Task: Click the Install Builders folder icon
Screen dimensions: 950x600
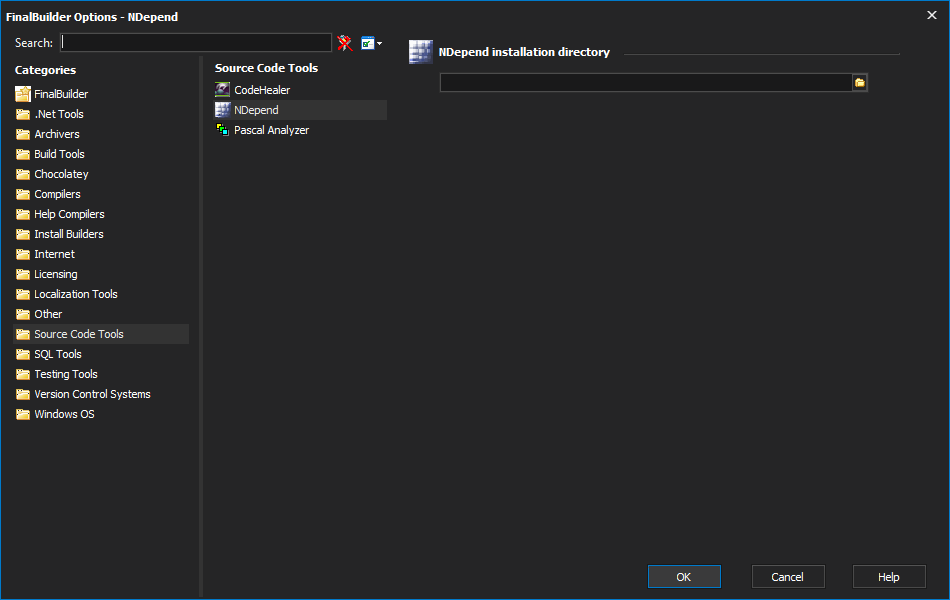Action: click(23, 234)
